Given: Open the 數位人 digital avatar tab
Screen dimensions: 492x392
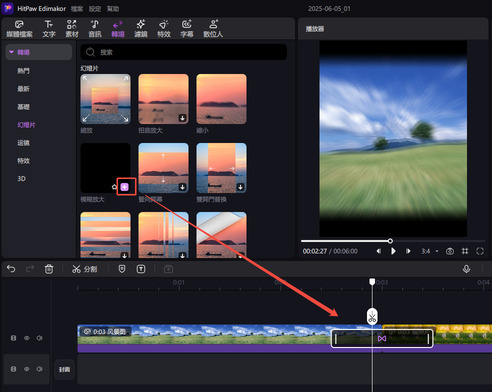Looking at the screenshot, I should point(213,29).
